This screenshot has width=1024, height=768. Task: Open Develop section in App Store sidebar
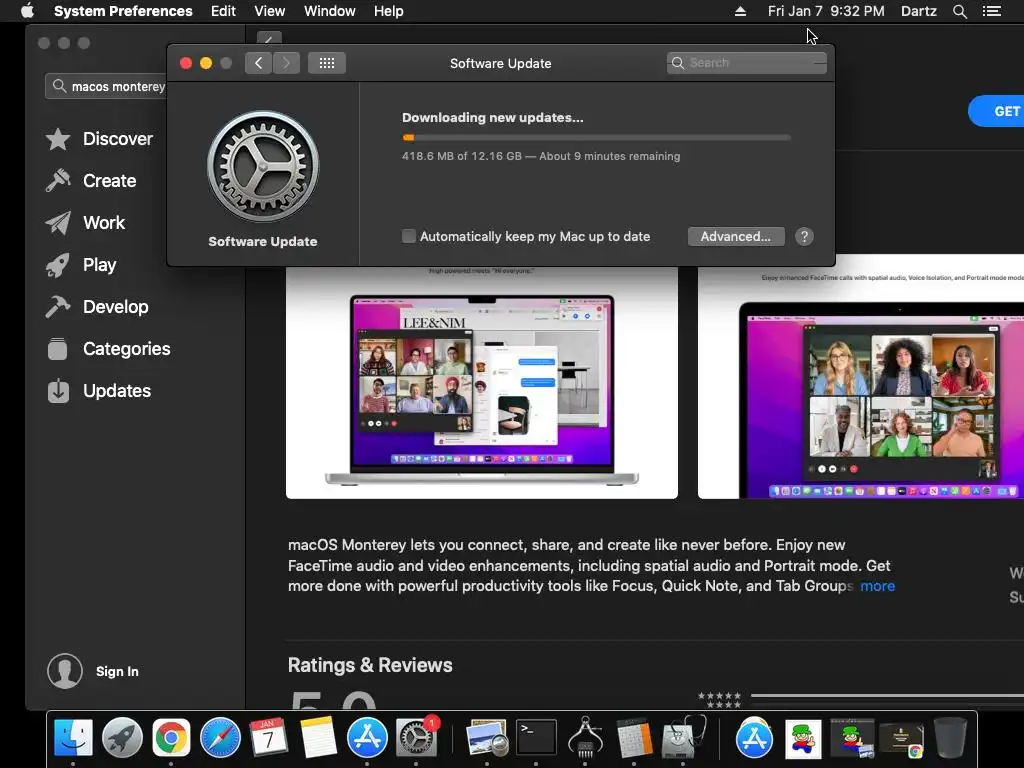[x=97, y=307]
